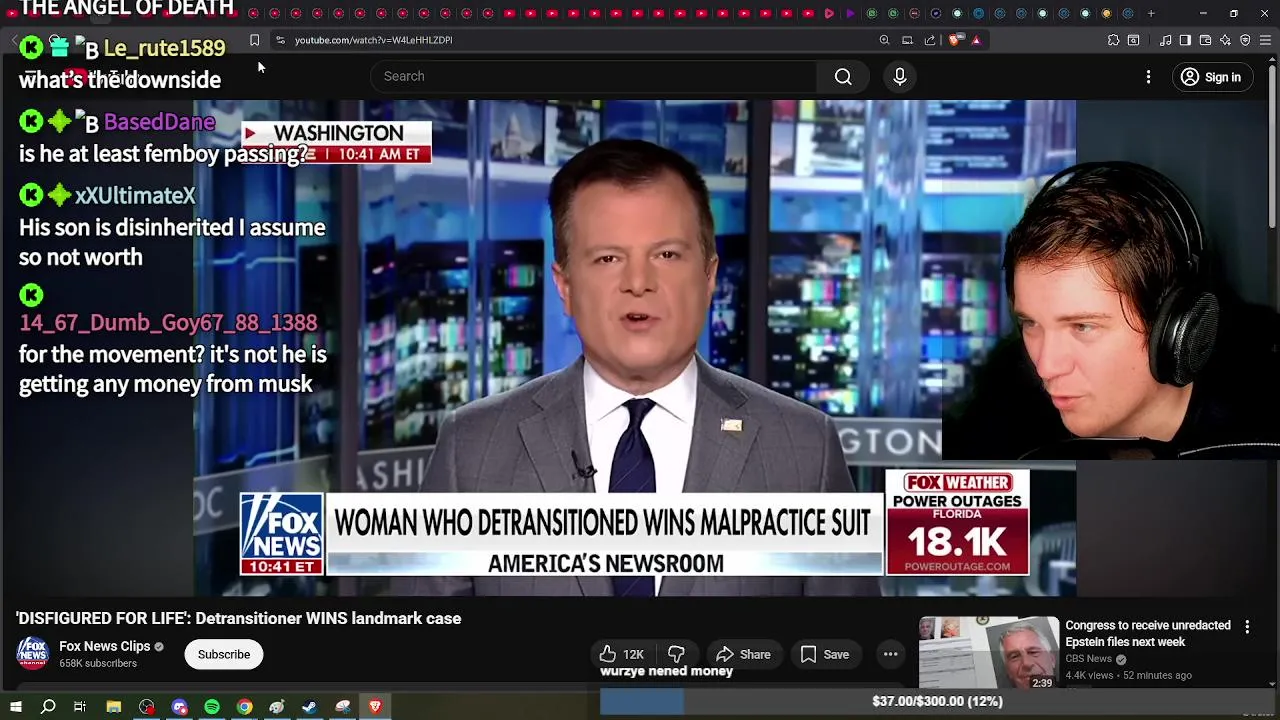Click the Fox News channel avatar
Image resolution: width=1280 pixels, height=720 pixels.
click(32, 654)
